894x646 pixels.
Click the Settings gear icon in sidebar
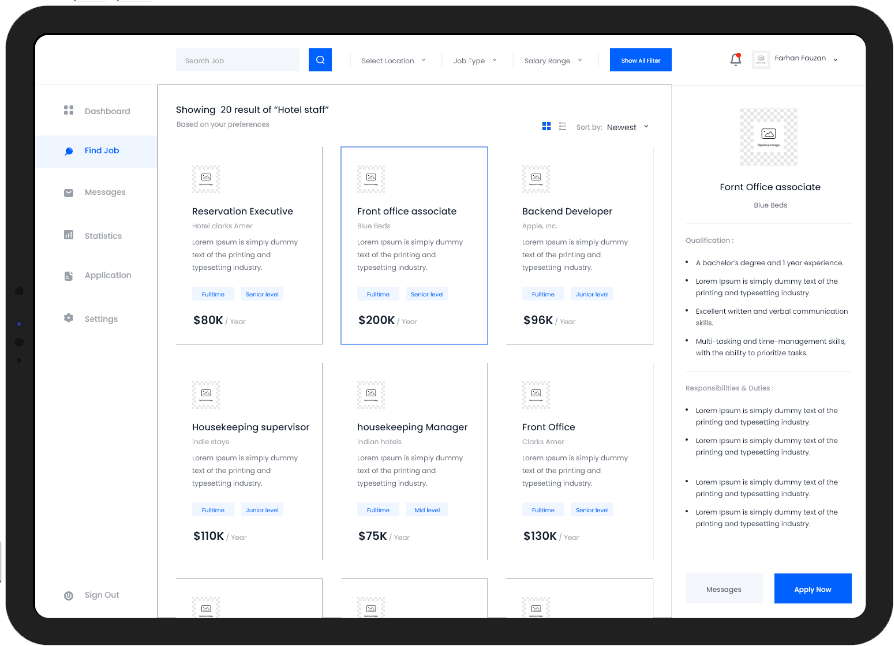[x=69, y=319]
